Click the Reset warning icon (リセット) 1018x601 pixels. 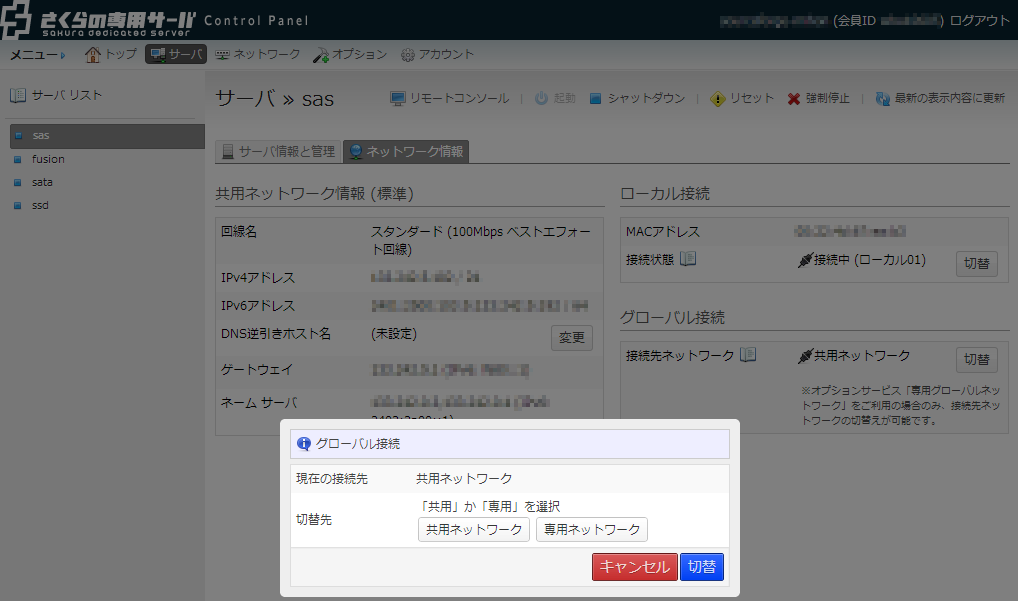(717, 99)
